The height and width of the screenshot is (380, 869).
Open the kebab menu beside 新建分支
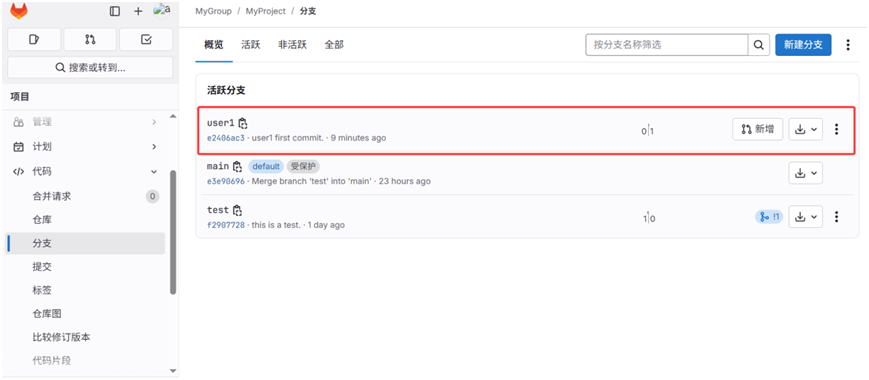pos(847,45)
